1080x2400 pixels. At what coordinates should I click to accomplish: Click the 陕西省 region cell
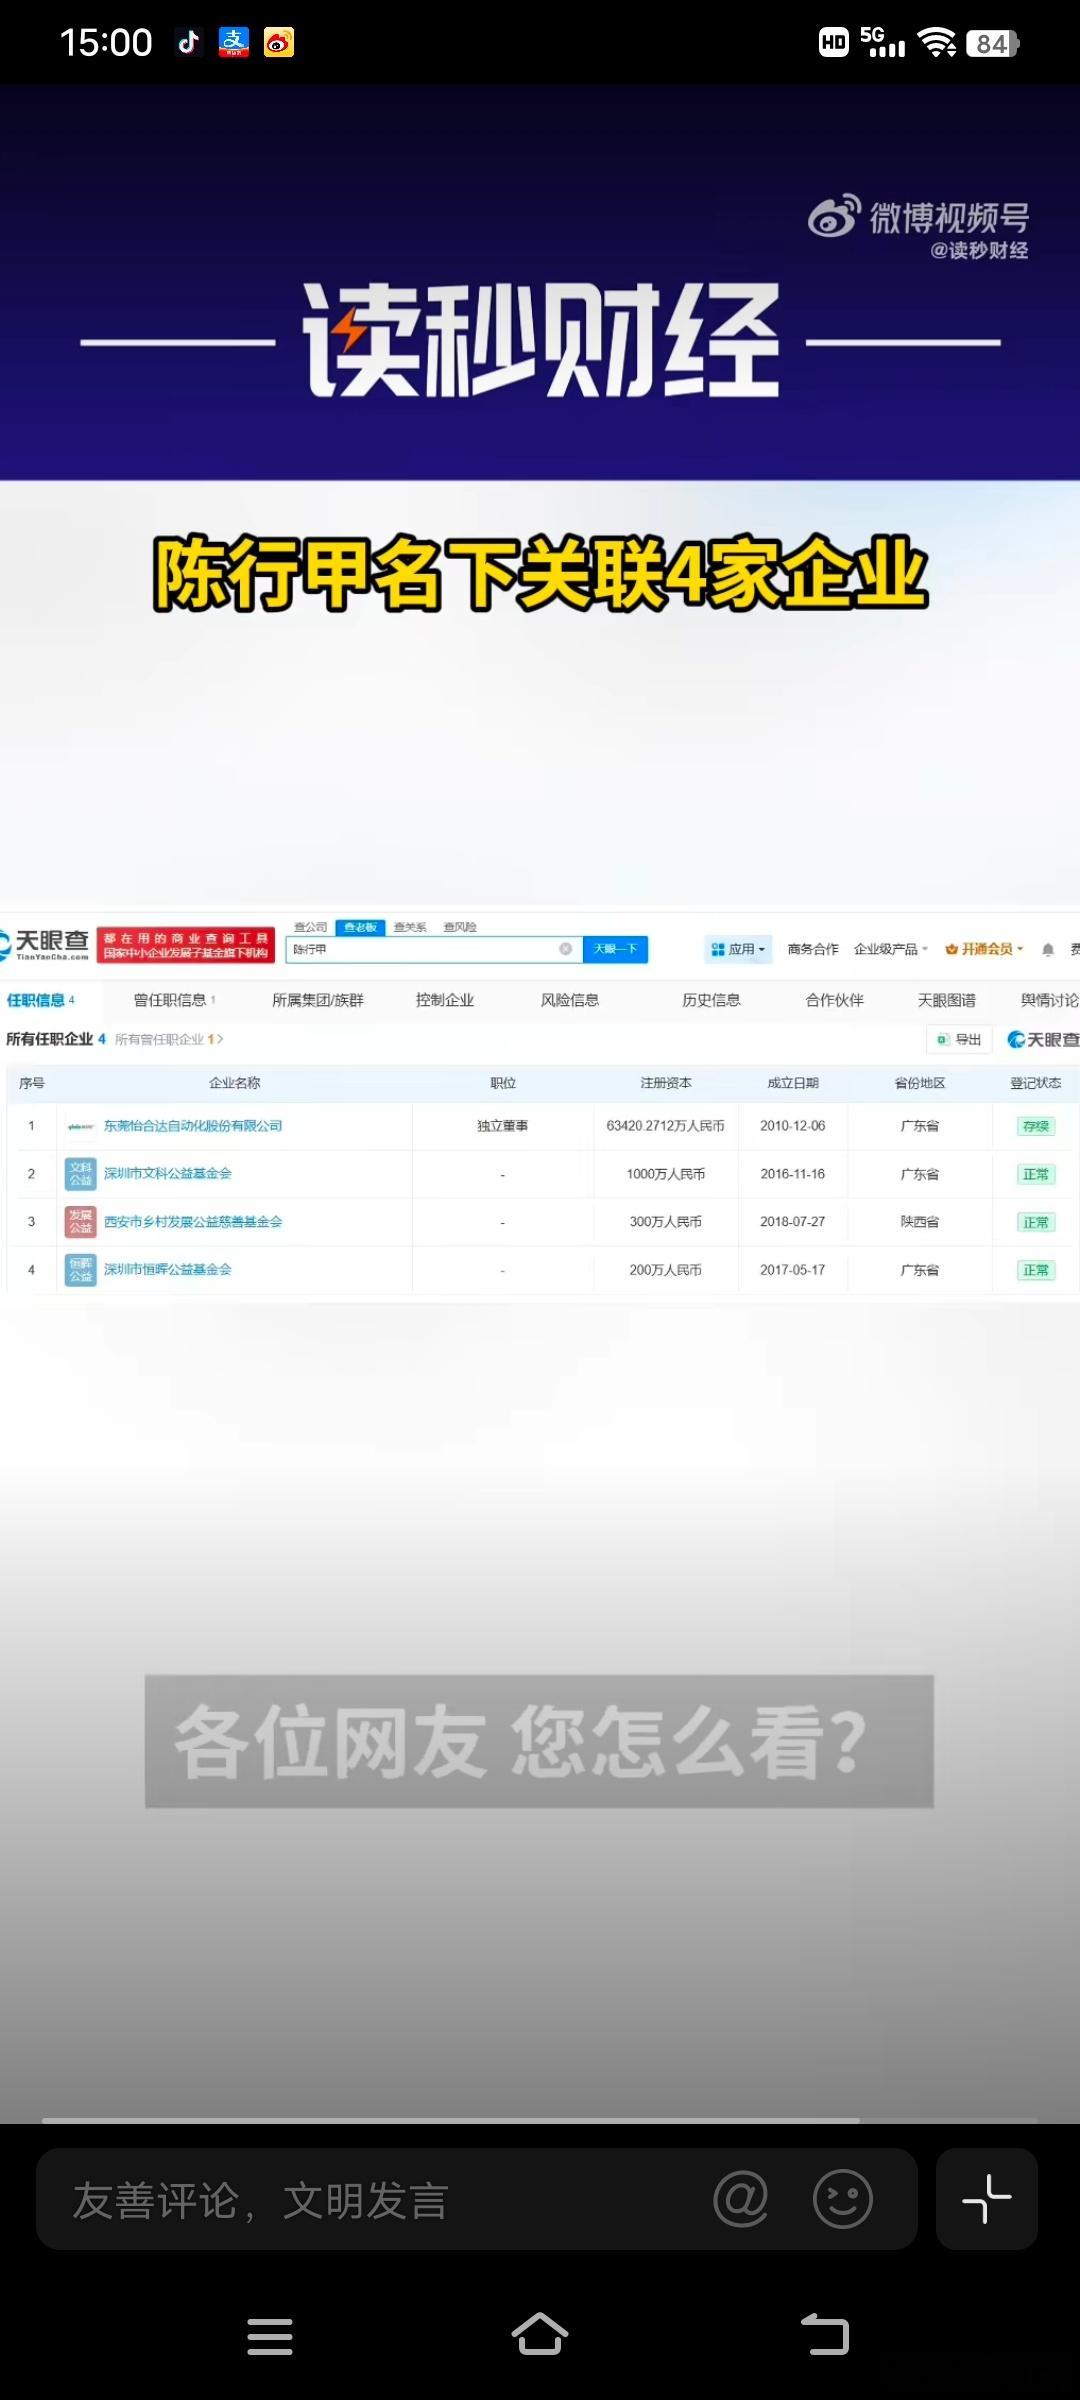coord(919,1222)
